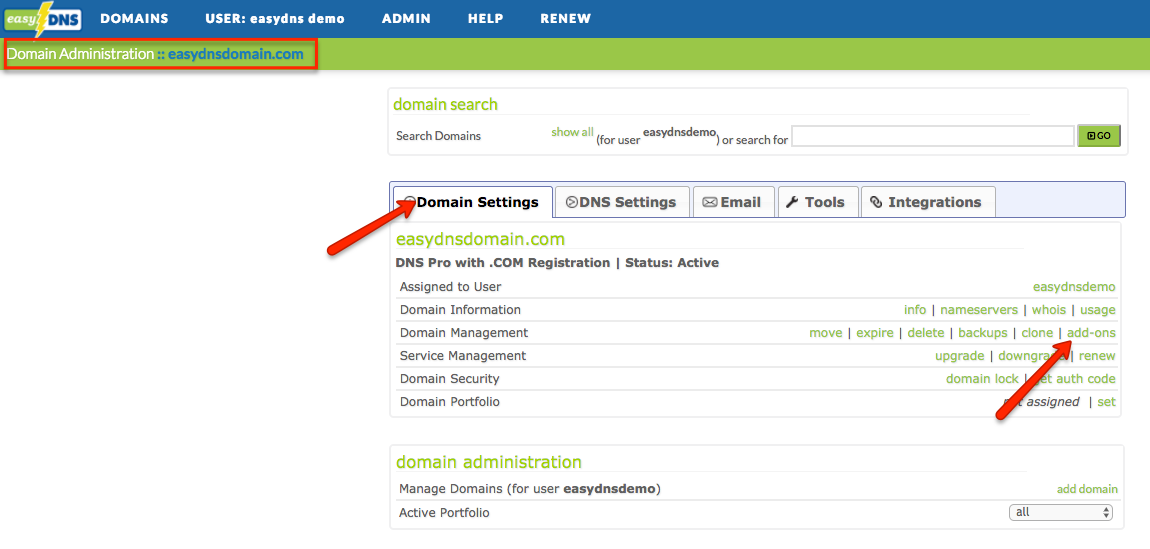1150x549 pixels.
Task: Click the easydnsdomain.com heading
Action: pos(480,239)
